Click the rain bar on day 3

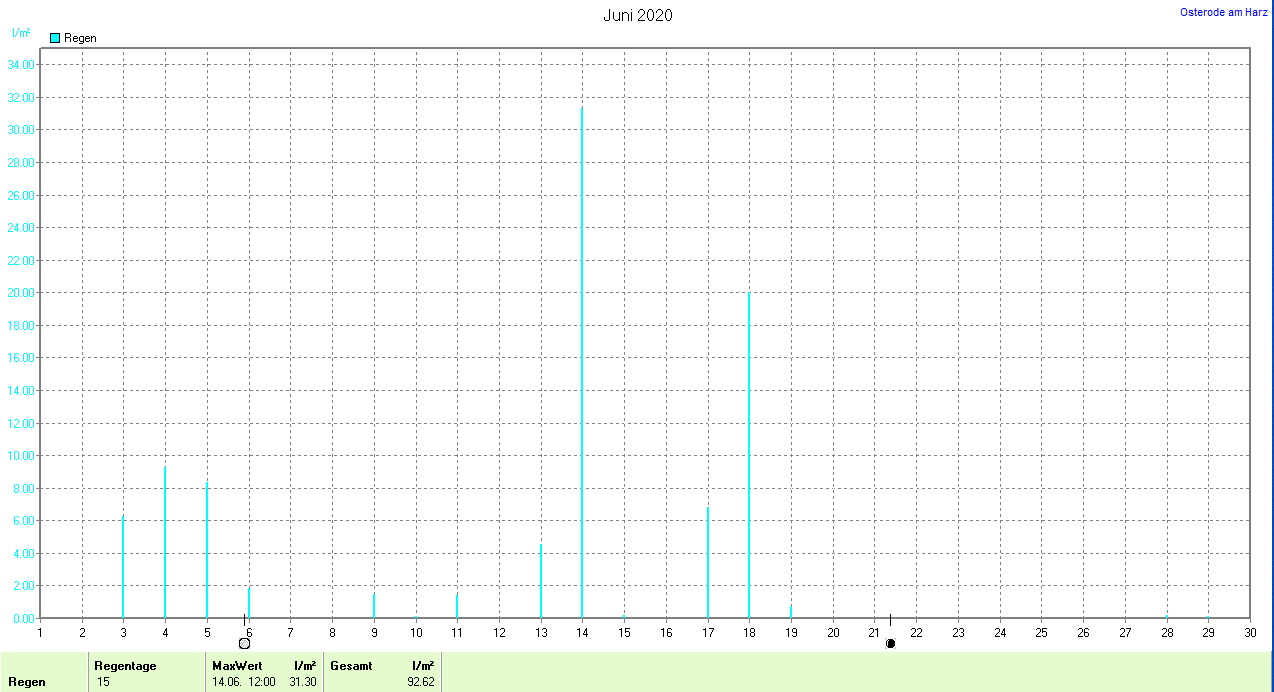click(123, 567)
